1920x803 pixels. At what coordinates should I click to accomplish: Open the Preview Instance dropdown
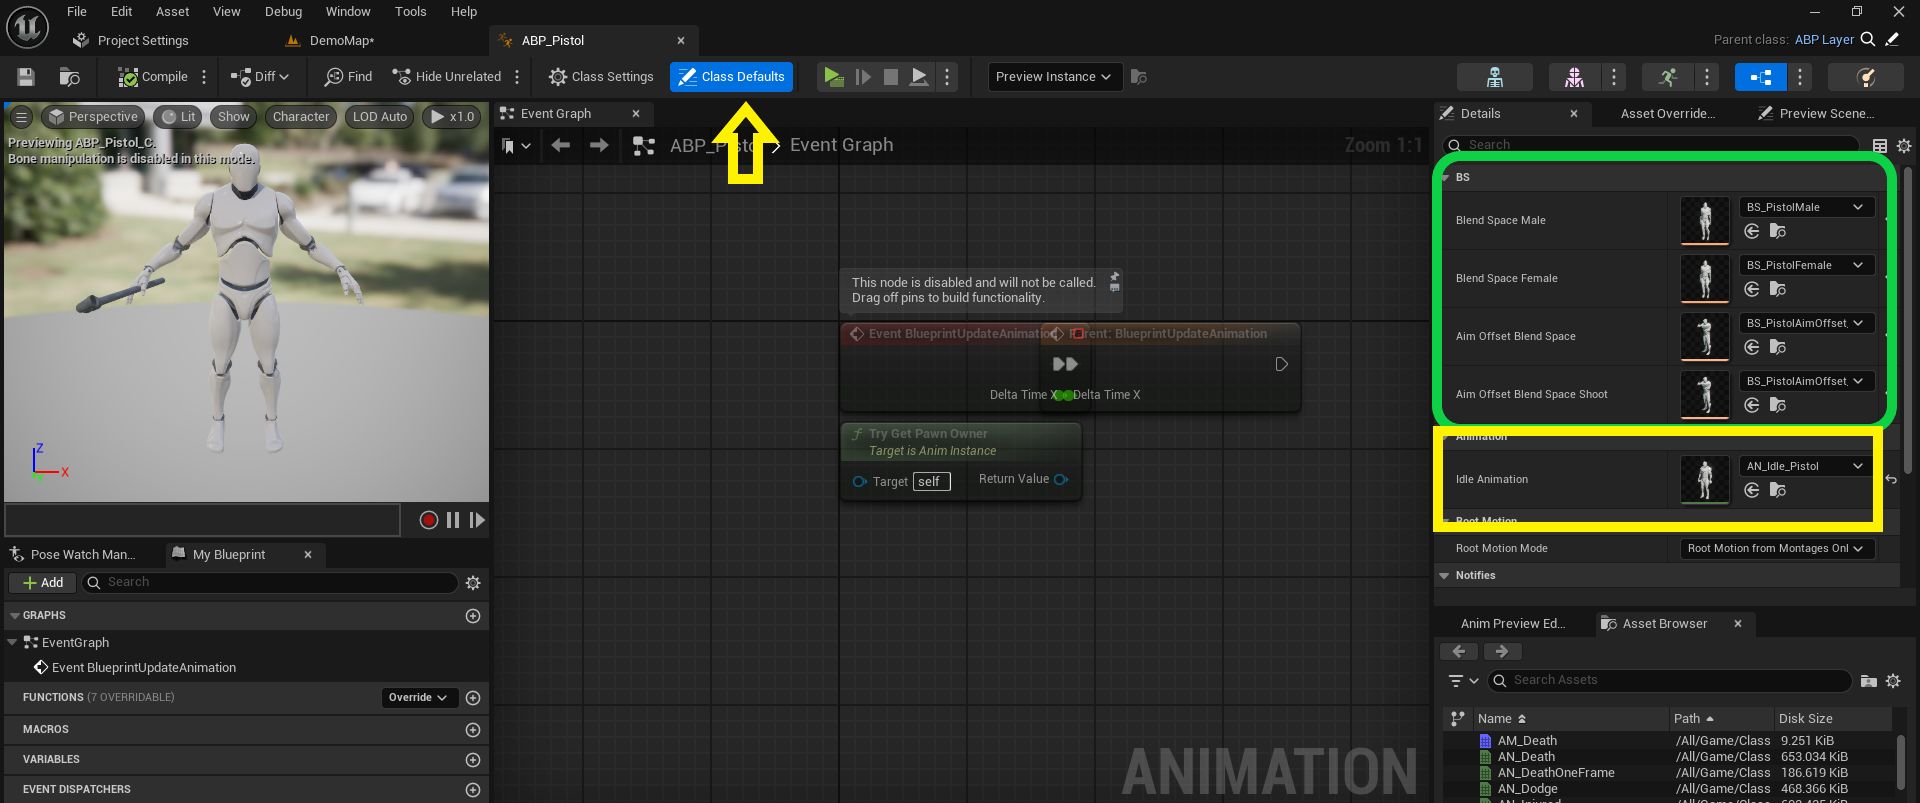click(1053, 77)
